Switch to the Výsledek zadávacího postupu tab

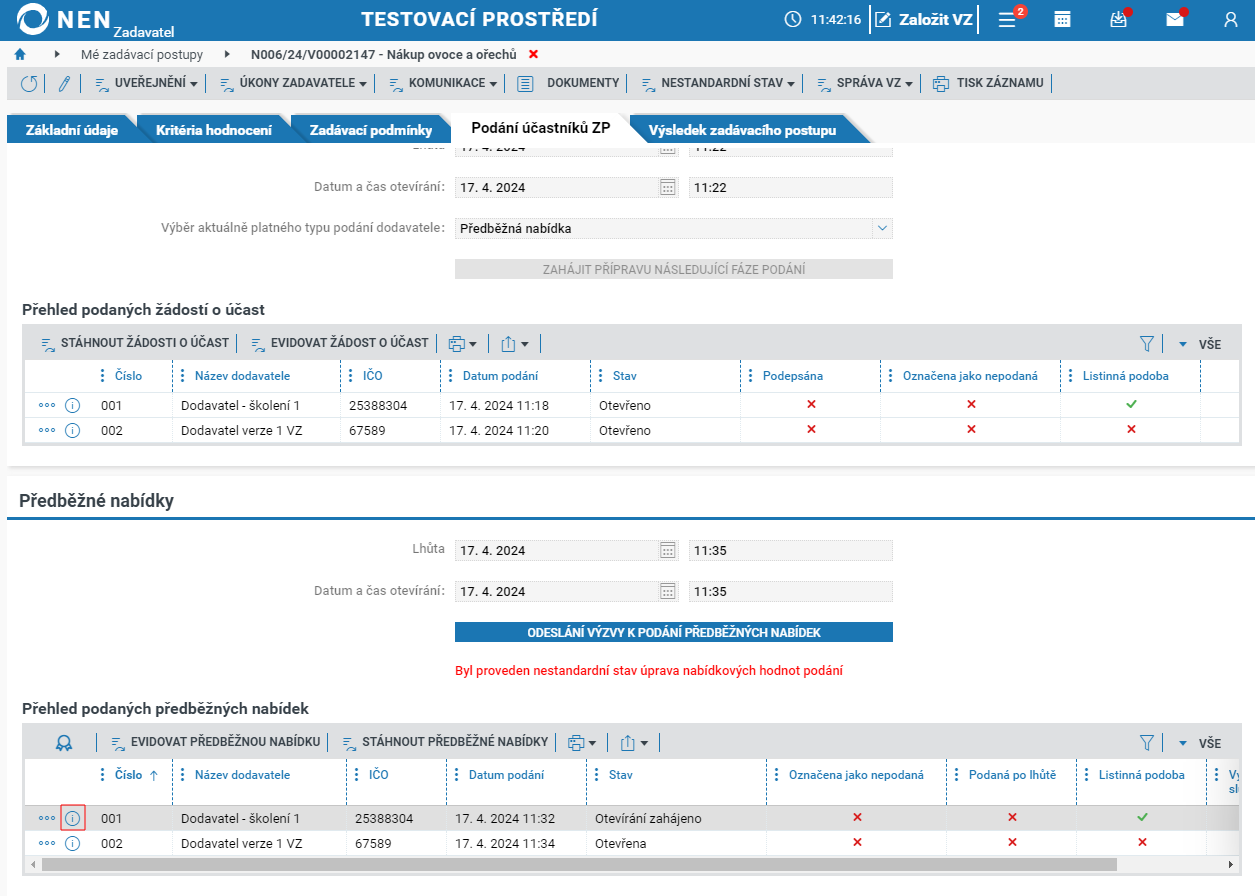tap(742, 130)
